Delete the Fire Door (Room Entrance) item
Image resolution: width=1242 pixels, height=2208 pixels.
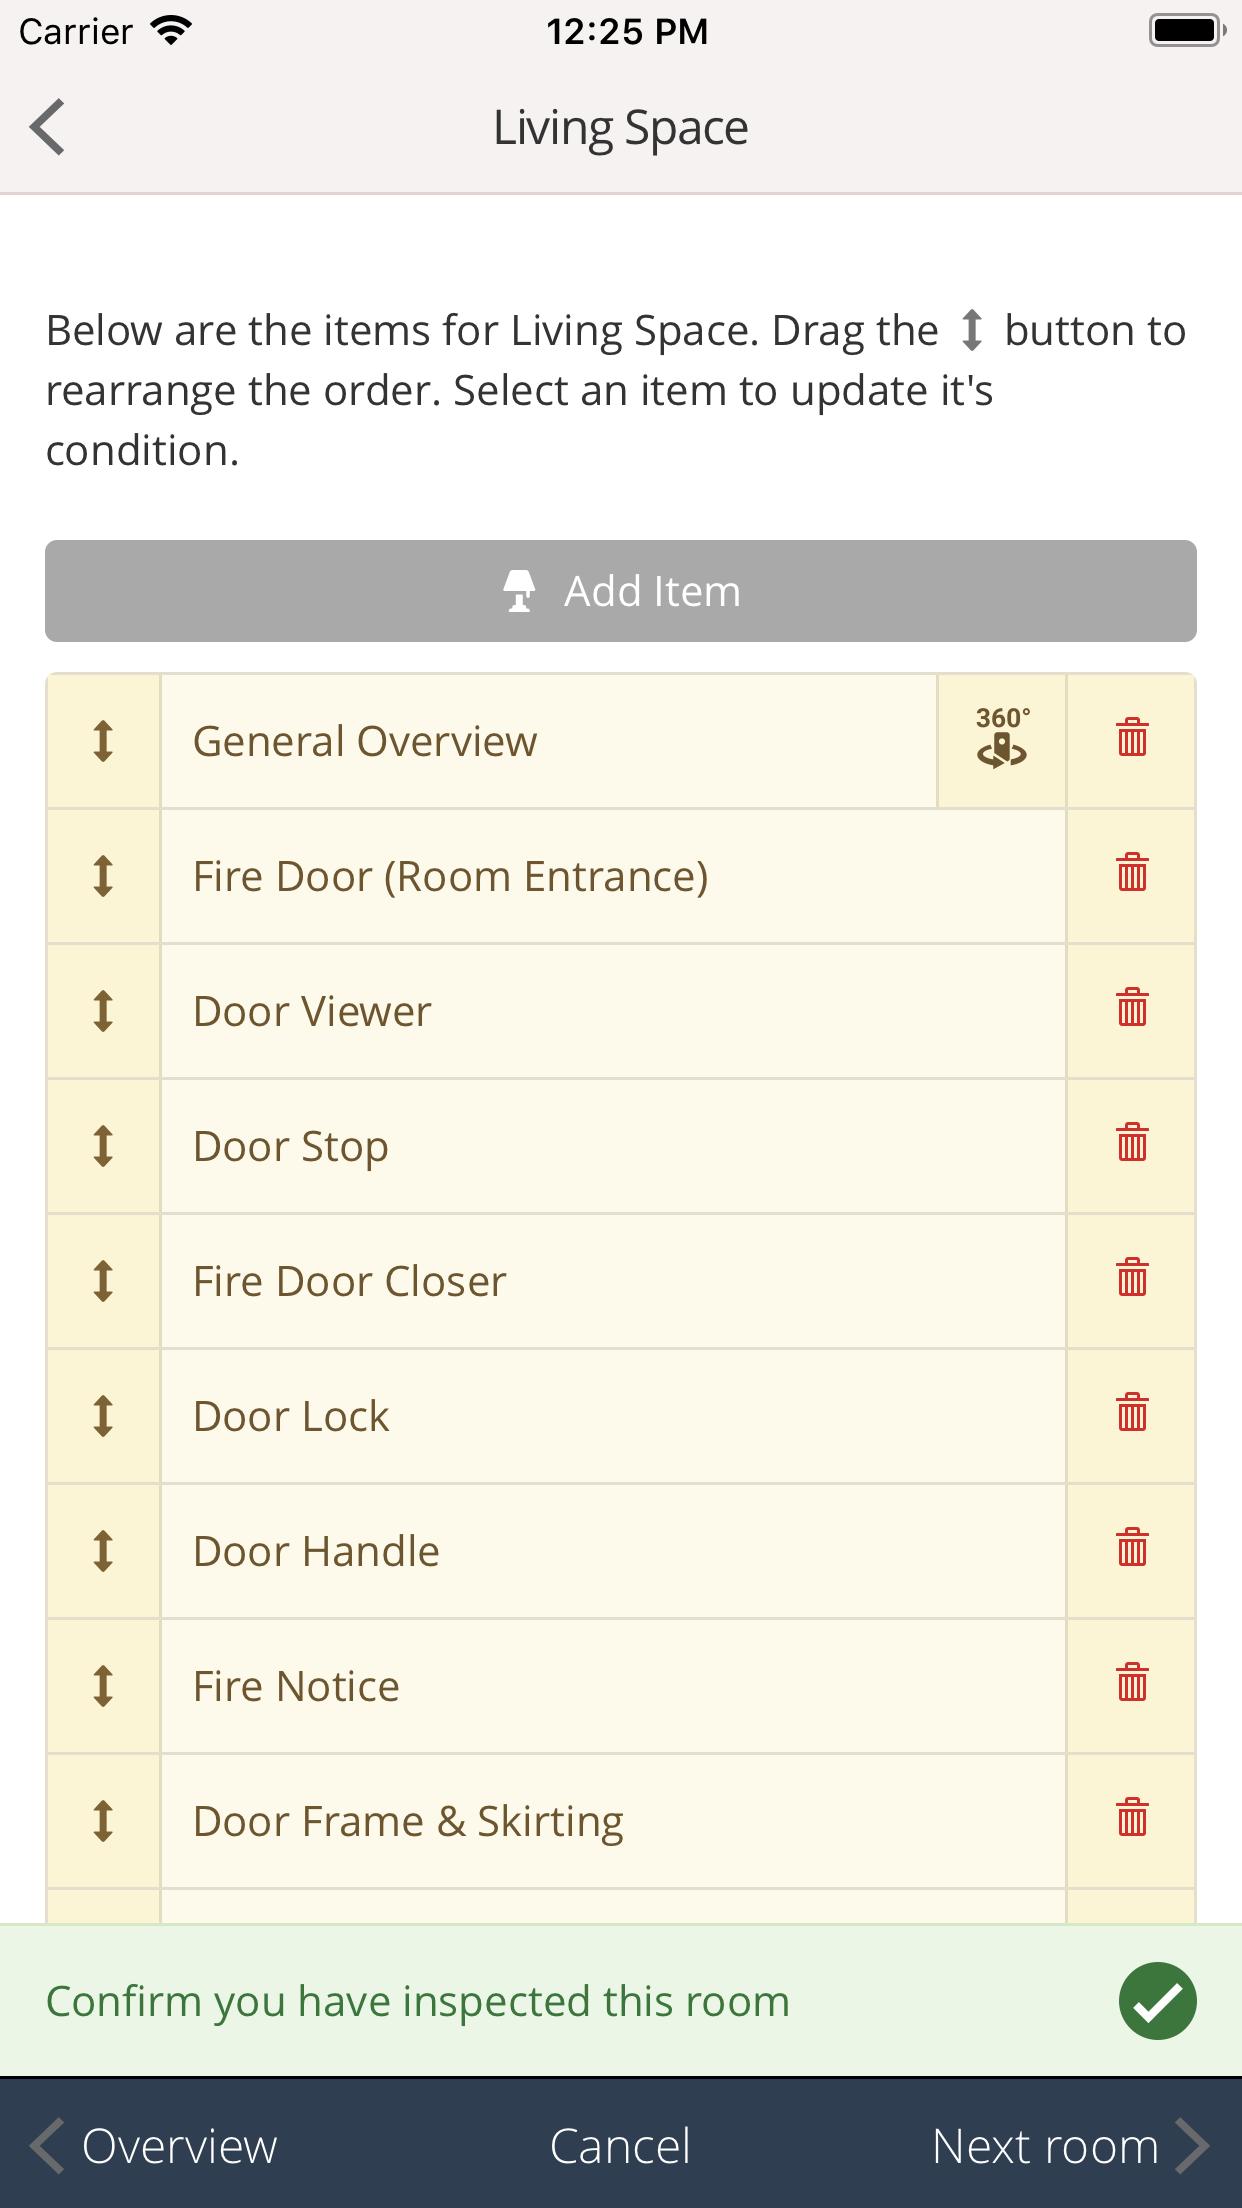click(1132, 876)
